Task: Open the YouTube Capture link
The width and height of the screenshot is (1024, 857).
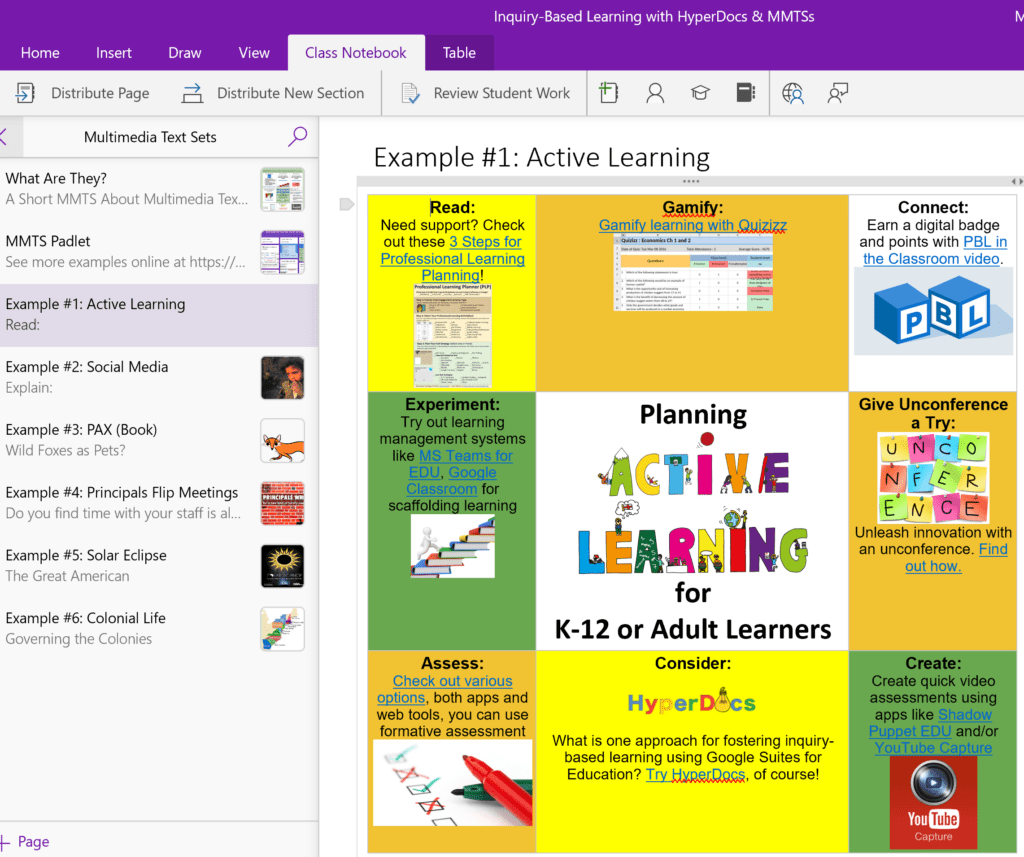Action: pyautogui.click(x=933, y=748)
